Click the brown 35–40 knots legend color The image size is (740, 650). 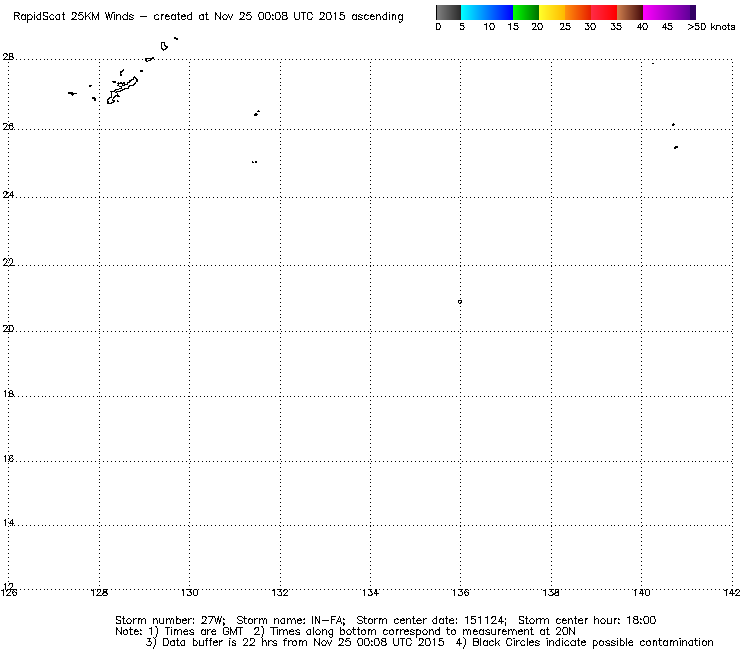(x=630, y=12)
